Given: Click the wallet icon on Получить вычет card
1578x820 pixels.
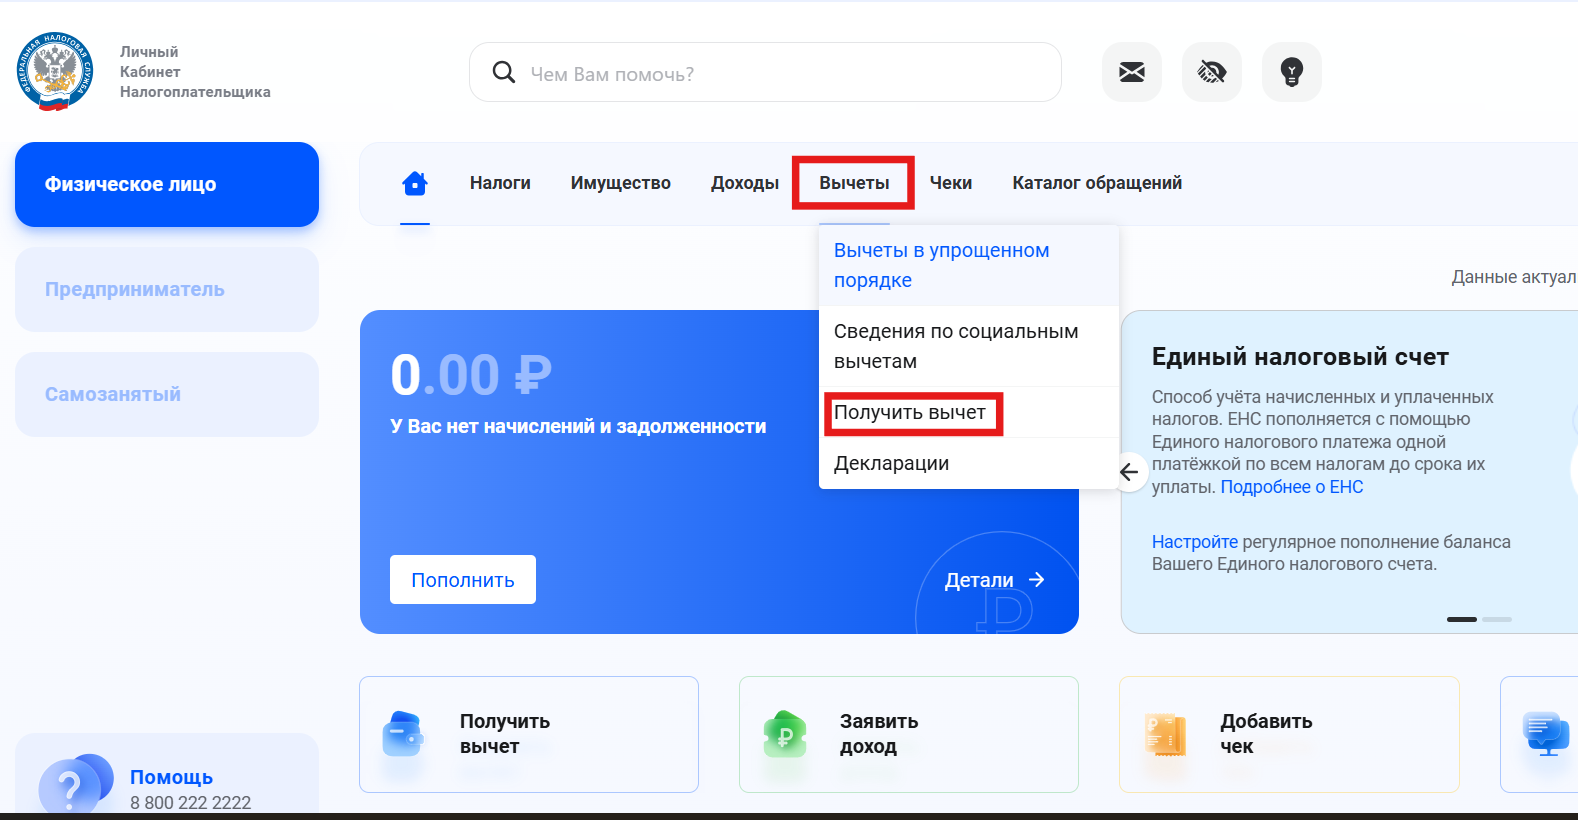Looking at the screenshot, I should [x=403, y=734].
